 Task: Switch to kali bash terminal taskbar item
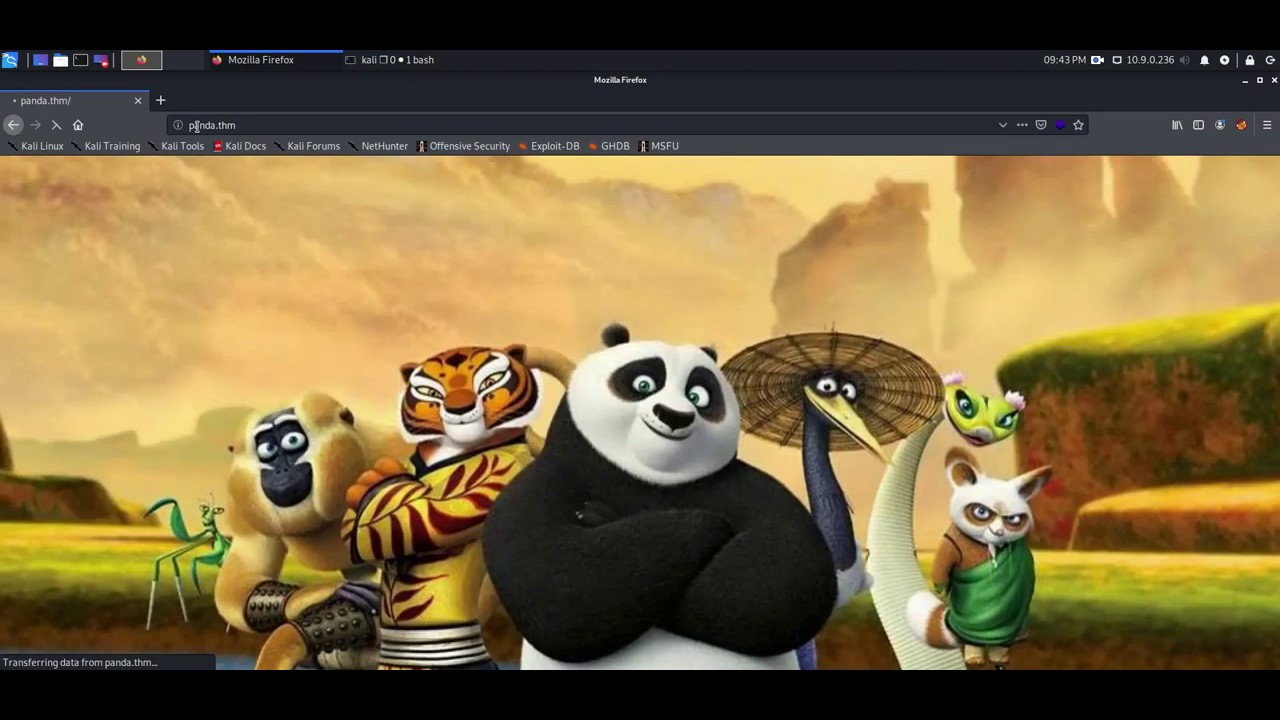(x=389, y=60)
